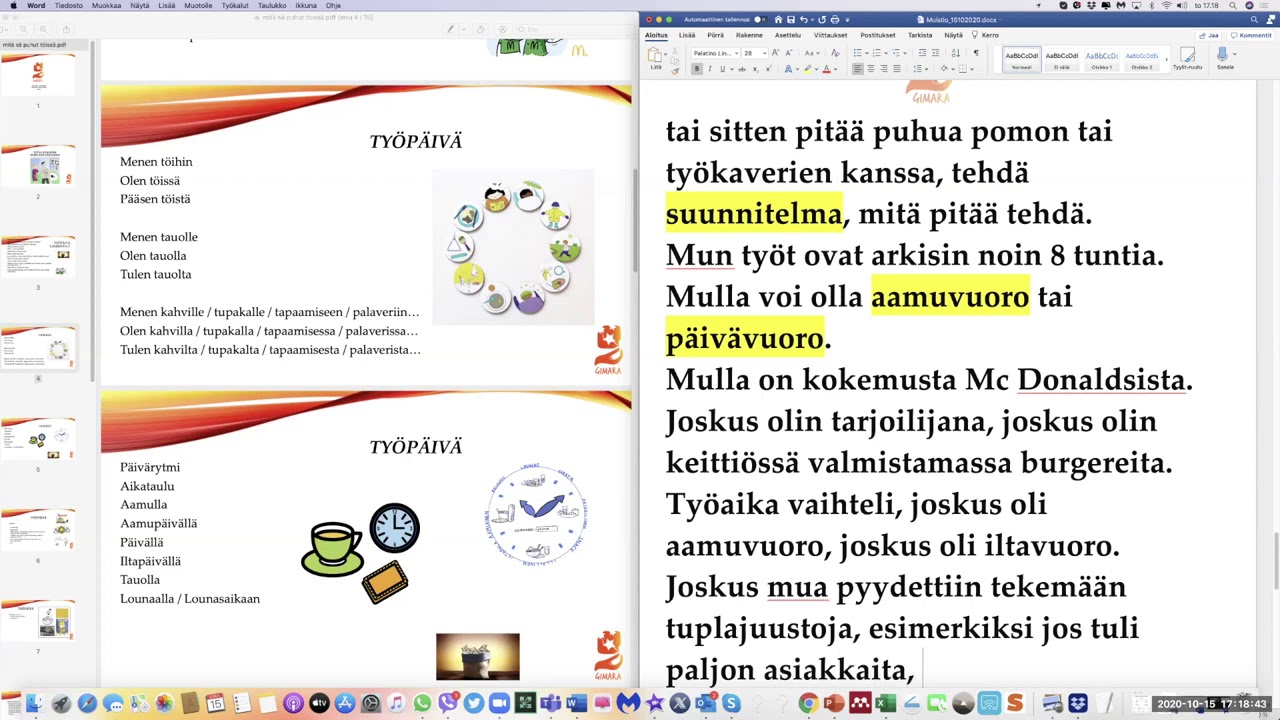The height and width of the screenshot is (720, 1280).
Task: Click the increase indent icon
Action: [x=935, y=53]
